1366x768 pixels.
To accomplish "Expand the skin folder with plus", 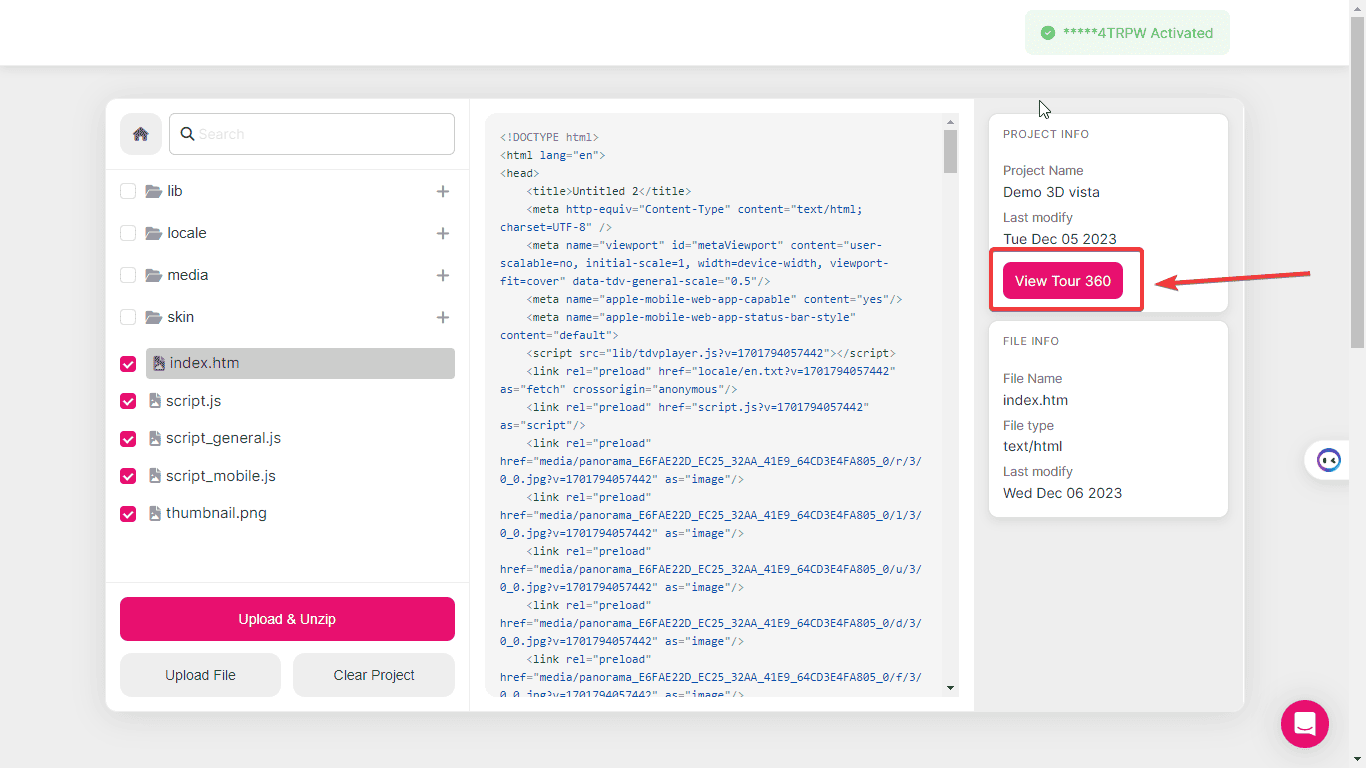I will click(x=443, y=317).
